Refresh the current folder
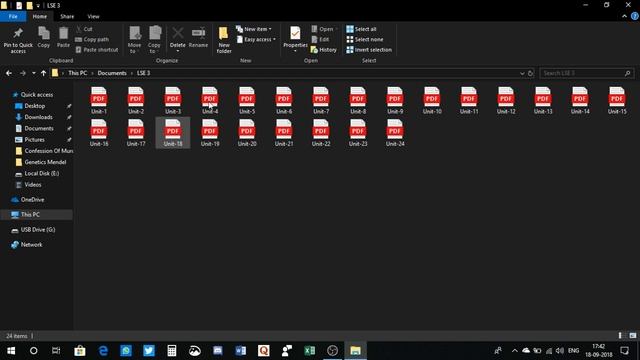The image size is (640, 360). click(531, 73)
